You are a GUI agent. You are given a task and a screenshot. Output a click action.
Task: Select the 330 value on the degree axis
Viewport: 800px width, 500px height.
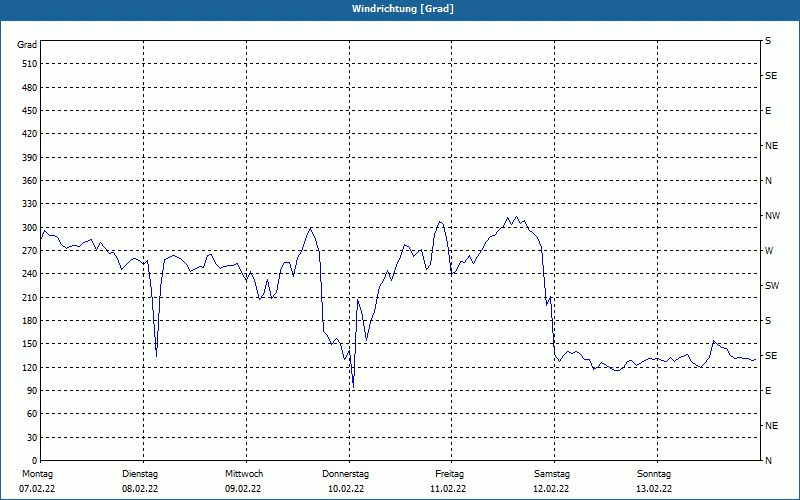pyautogui.click(x=30, y=204)
